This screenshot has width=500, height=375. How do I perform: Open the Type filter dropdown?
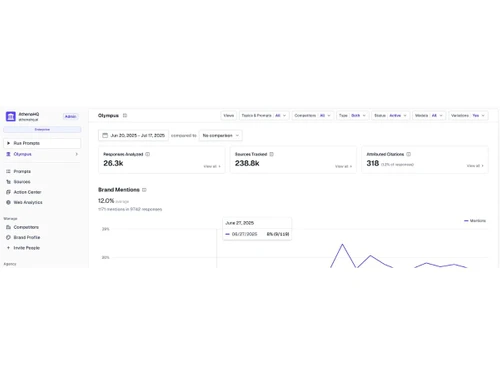(x=352, y=115)
